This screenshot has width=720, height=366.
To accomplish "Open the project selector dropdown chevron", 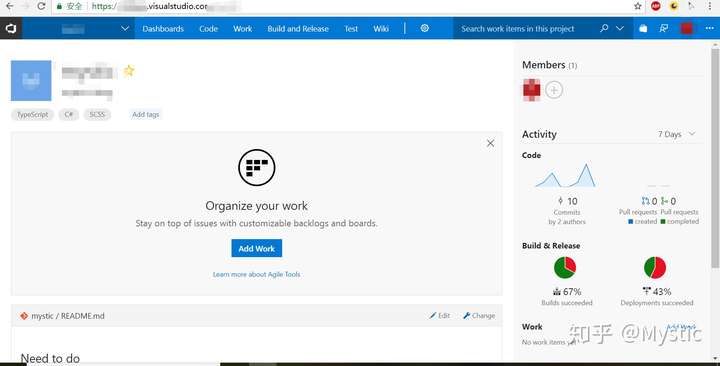I will (125, 28).
